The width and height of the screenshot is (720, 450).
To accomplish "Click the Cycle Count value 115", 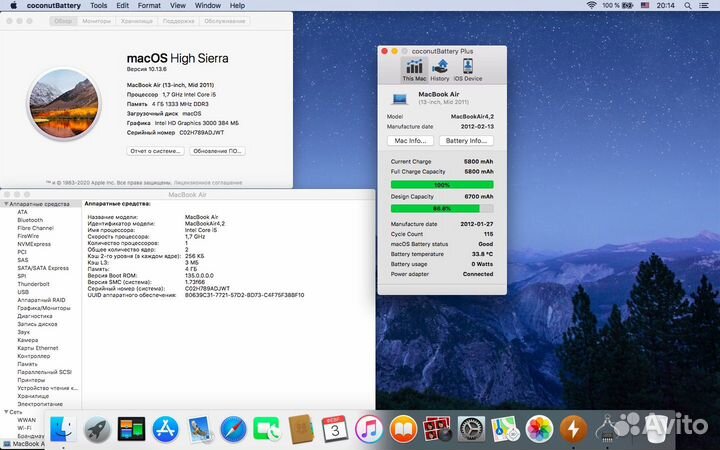I will pos(488,234).
